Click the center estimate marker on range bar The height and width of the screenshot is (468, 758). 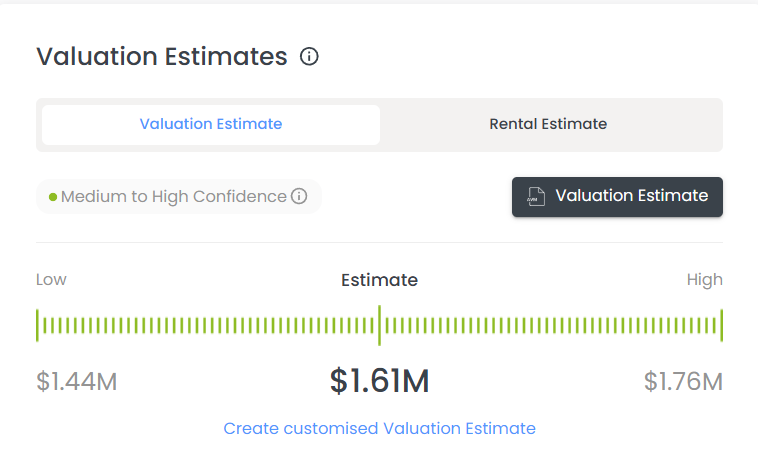pos(379,325)
